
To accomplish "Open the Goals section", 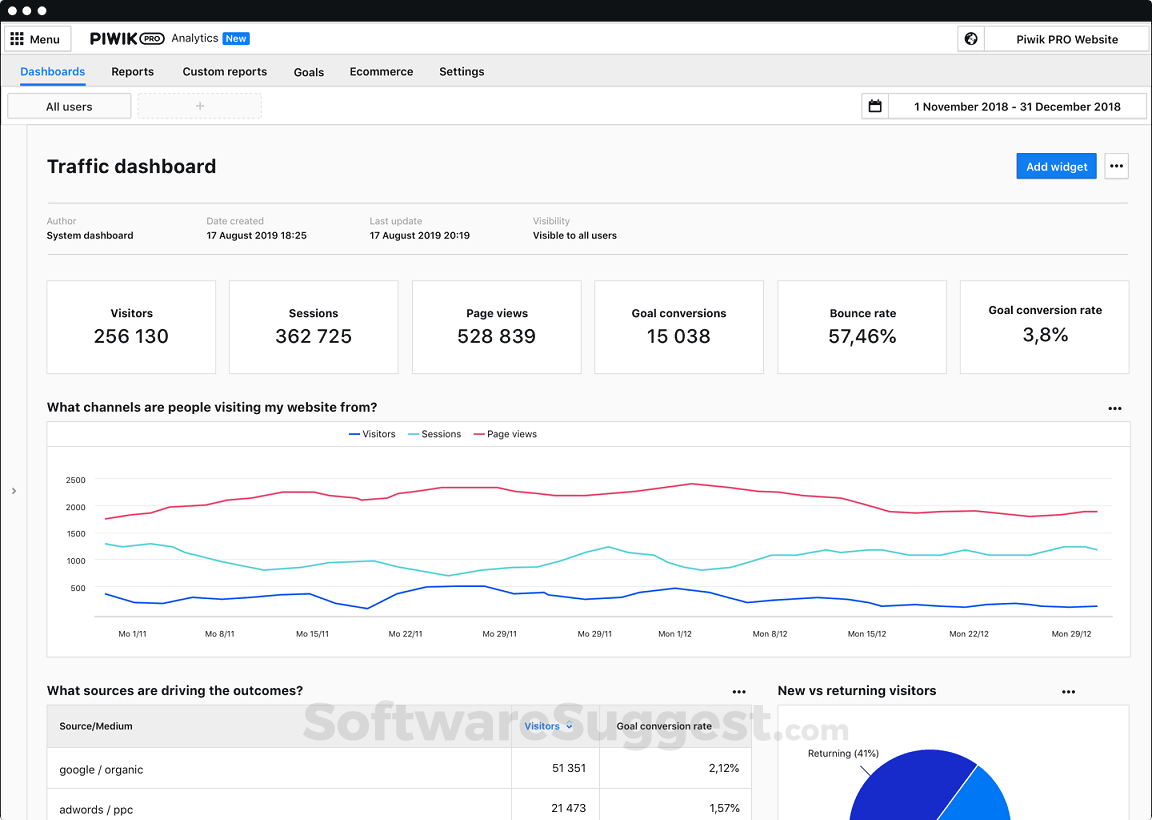I will 309,72.
